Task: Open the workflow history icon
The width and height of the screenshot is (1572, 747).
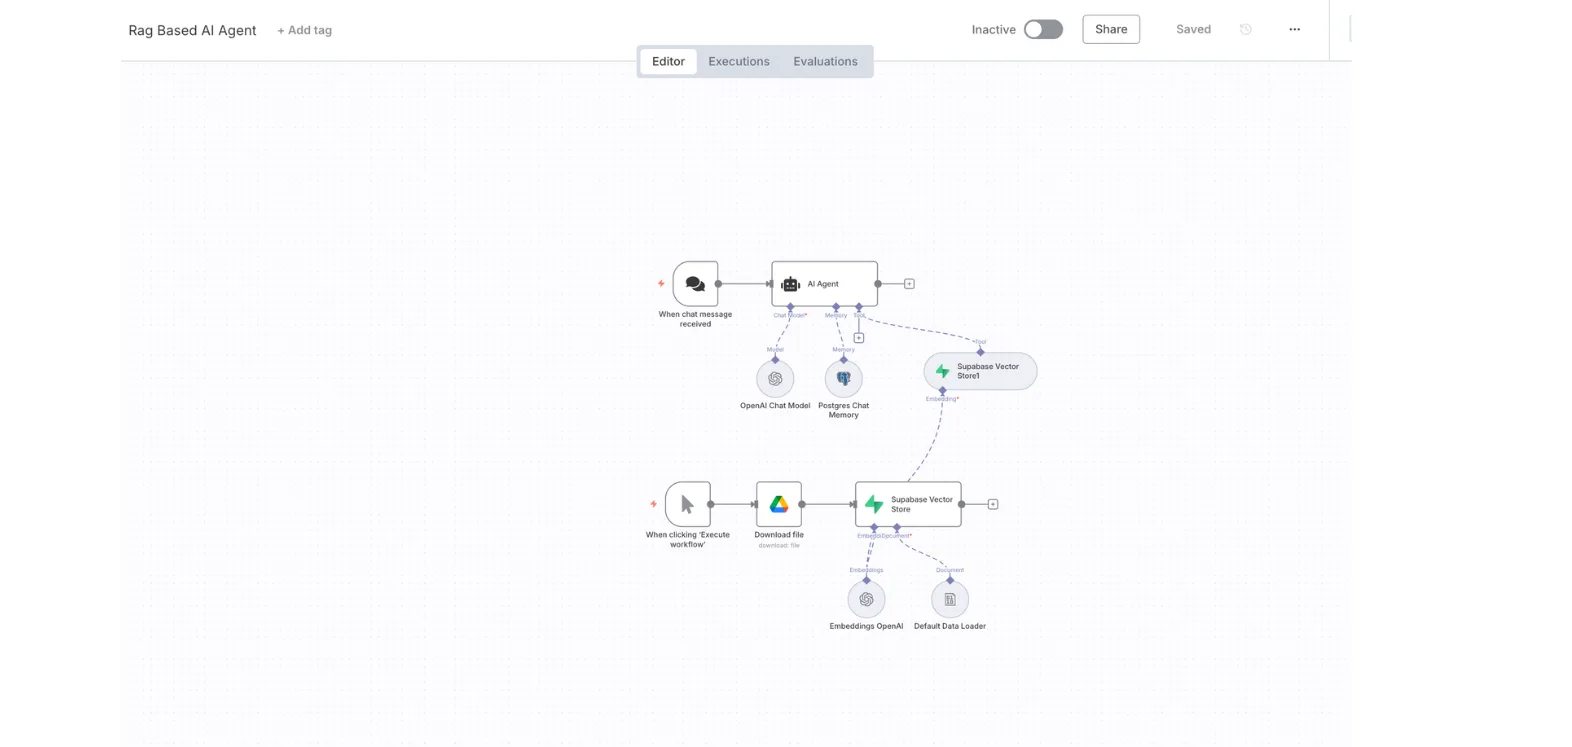Action: (1246, 30)
